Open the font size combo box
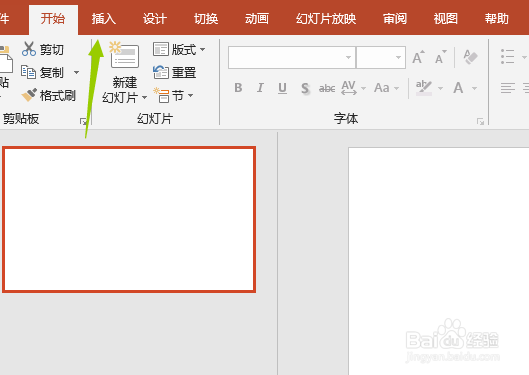Screen dimensions: 529x375 [381, 57]
